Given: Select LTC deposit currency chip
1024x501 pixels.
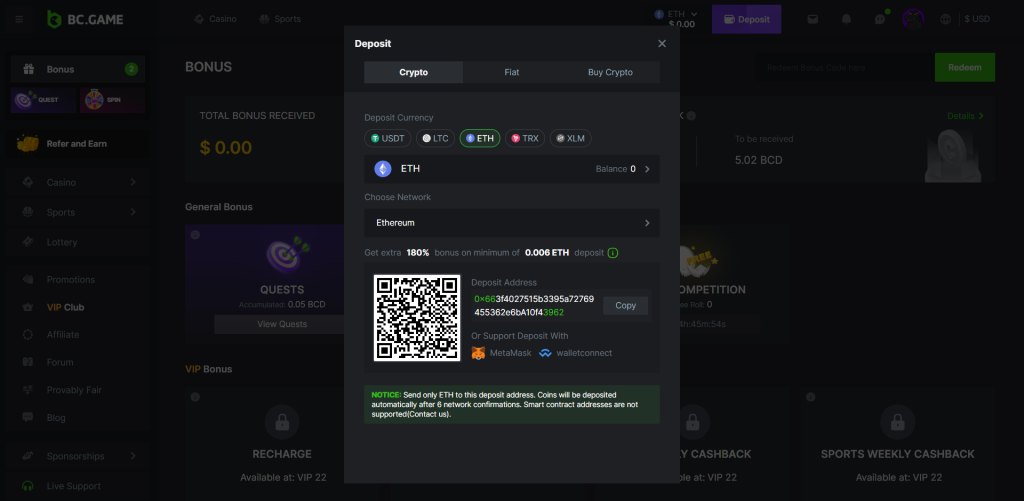Looking at the screenshot, I should coord(435,138).
